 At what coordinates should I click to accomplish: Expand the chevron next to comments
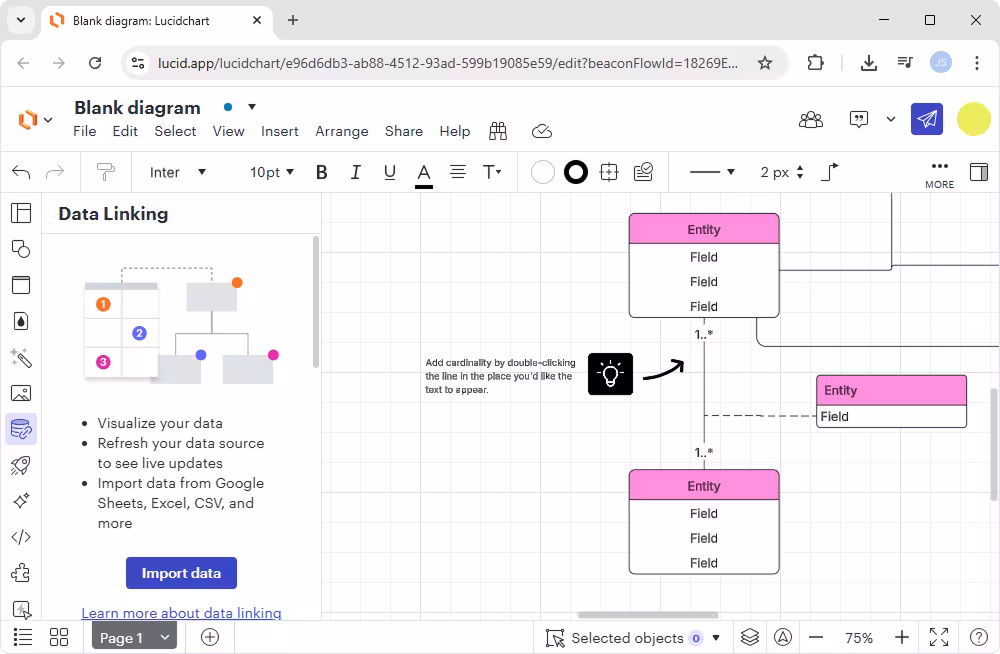tap(891, 119)
